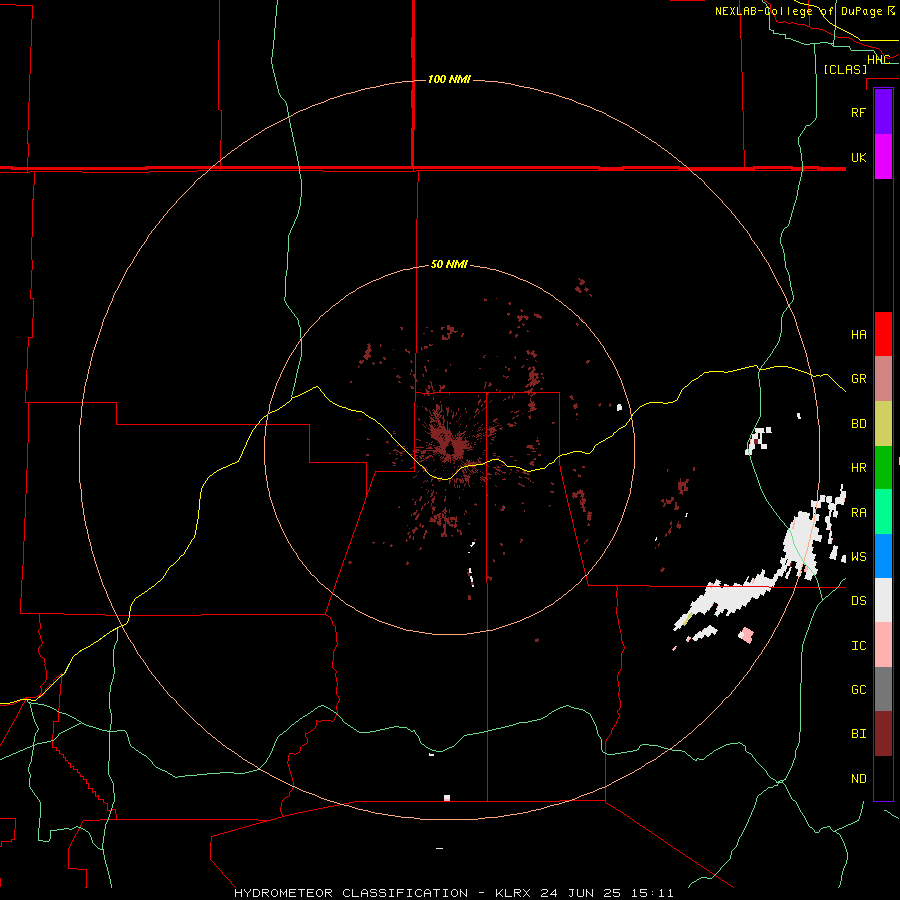The image size is (900, 900).
Task: Click the UK magenta legend swatch
Action: 883,157
